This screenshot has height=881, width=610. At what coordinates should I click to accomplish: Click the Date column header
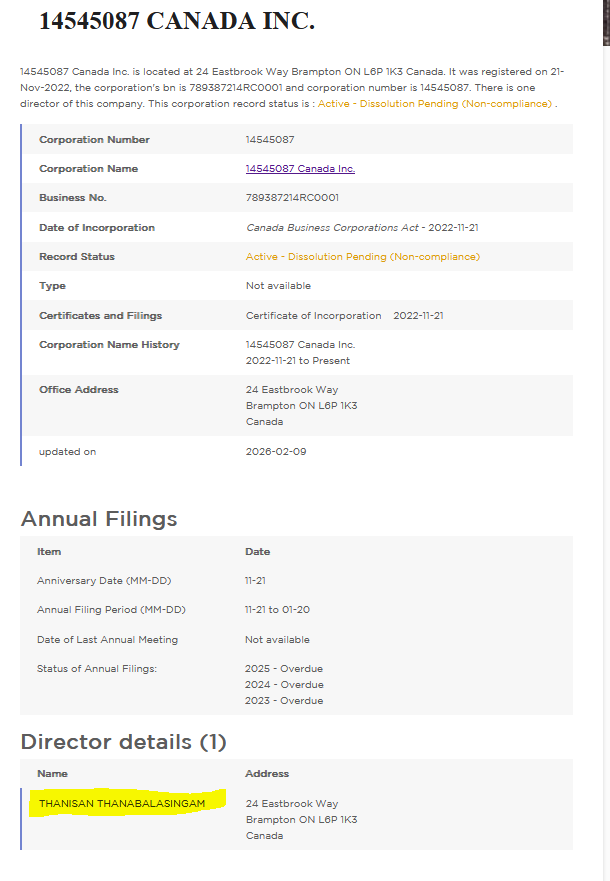pyautogui.click(x=257, y=552)
